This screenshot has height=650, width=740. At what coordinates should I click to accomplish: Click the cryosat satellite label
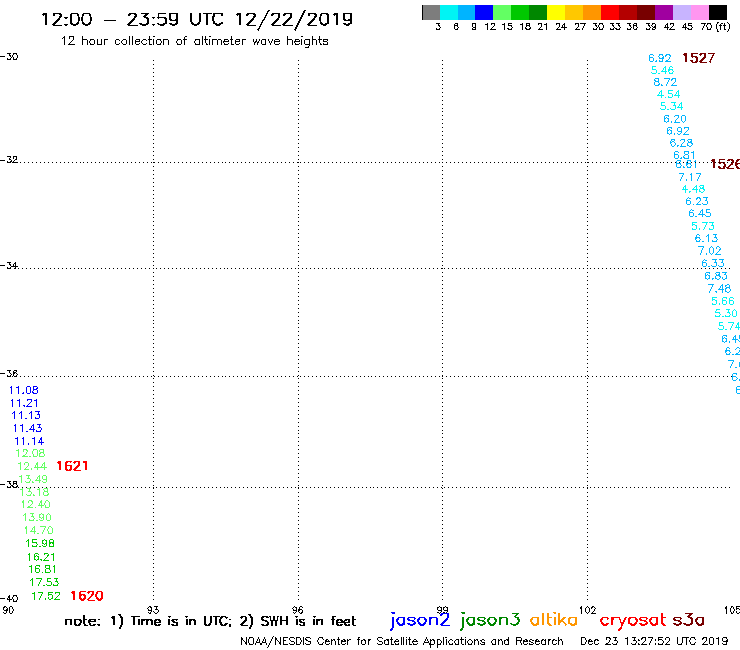point(633,621)
